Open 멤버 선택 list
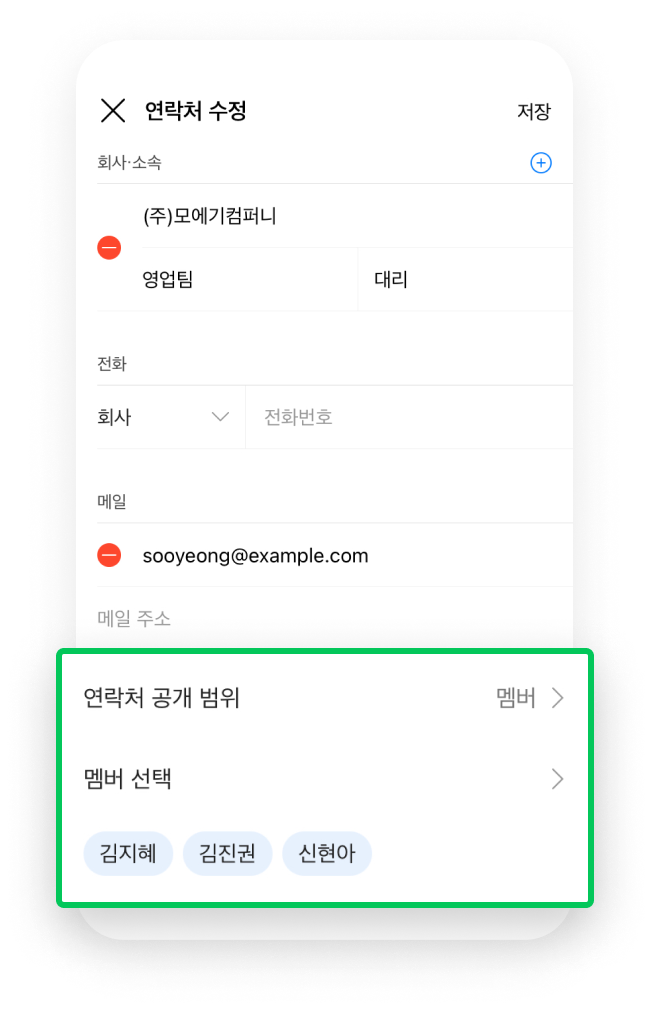 [325, 779]
